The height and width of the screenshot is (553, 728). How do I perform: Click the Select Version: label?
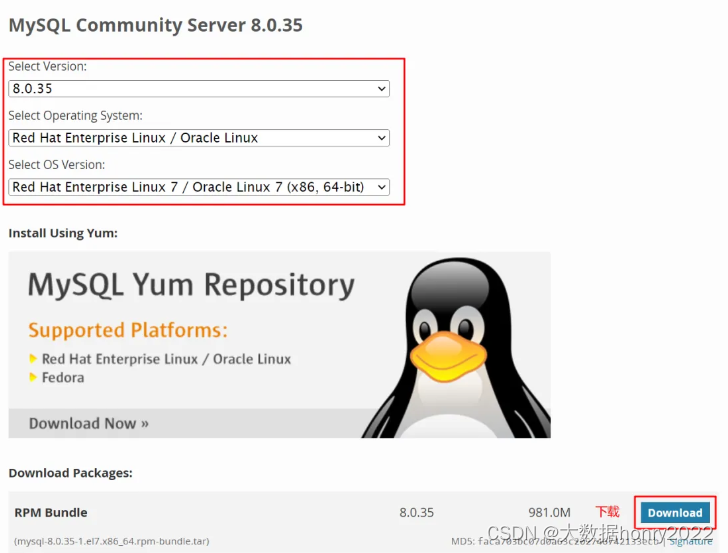47,66
